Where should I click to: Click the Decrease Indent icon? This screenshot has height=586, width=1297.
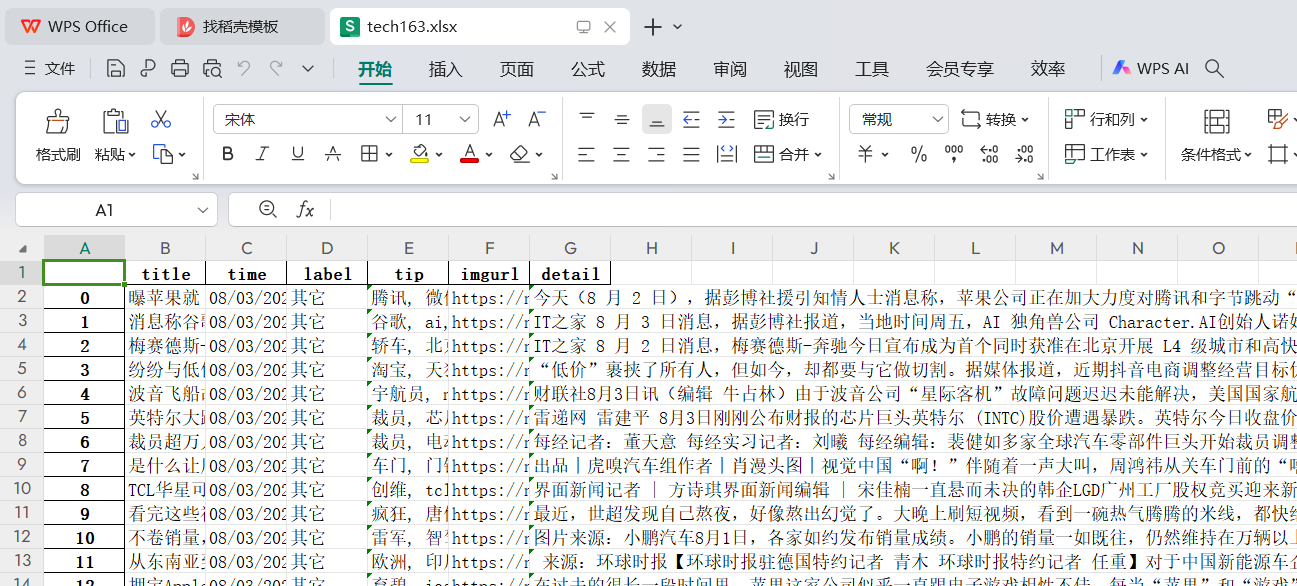tap(691, 120)
